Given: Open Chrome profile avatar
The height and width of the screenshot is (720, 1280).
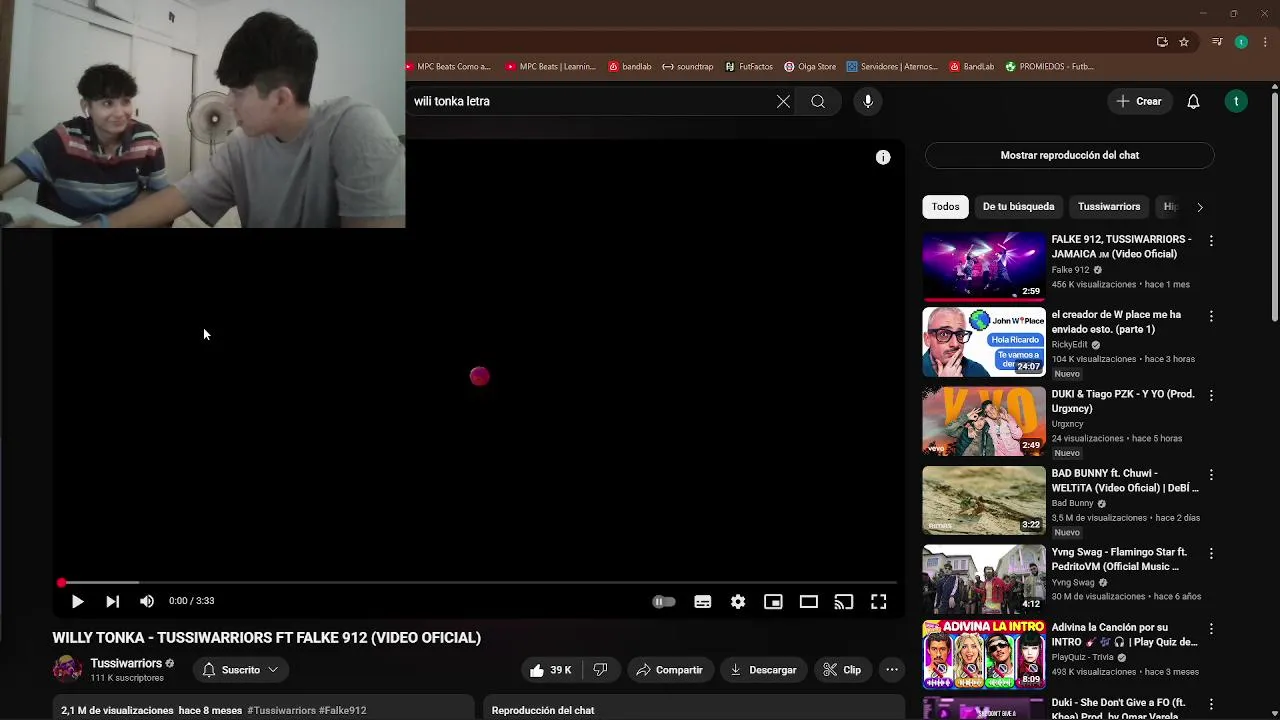Looking at the screenshot, I should [1241, 42].
